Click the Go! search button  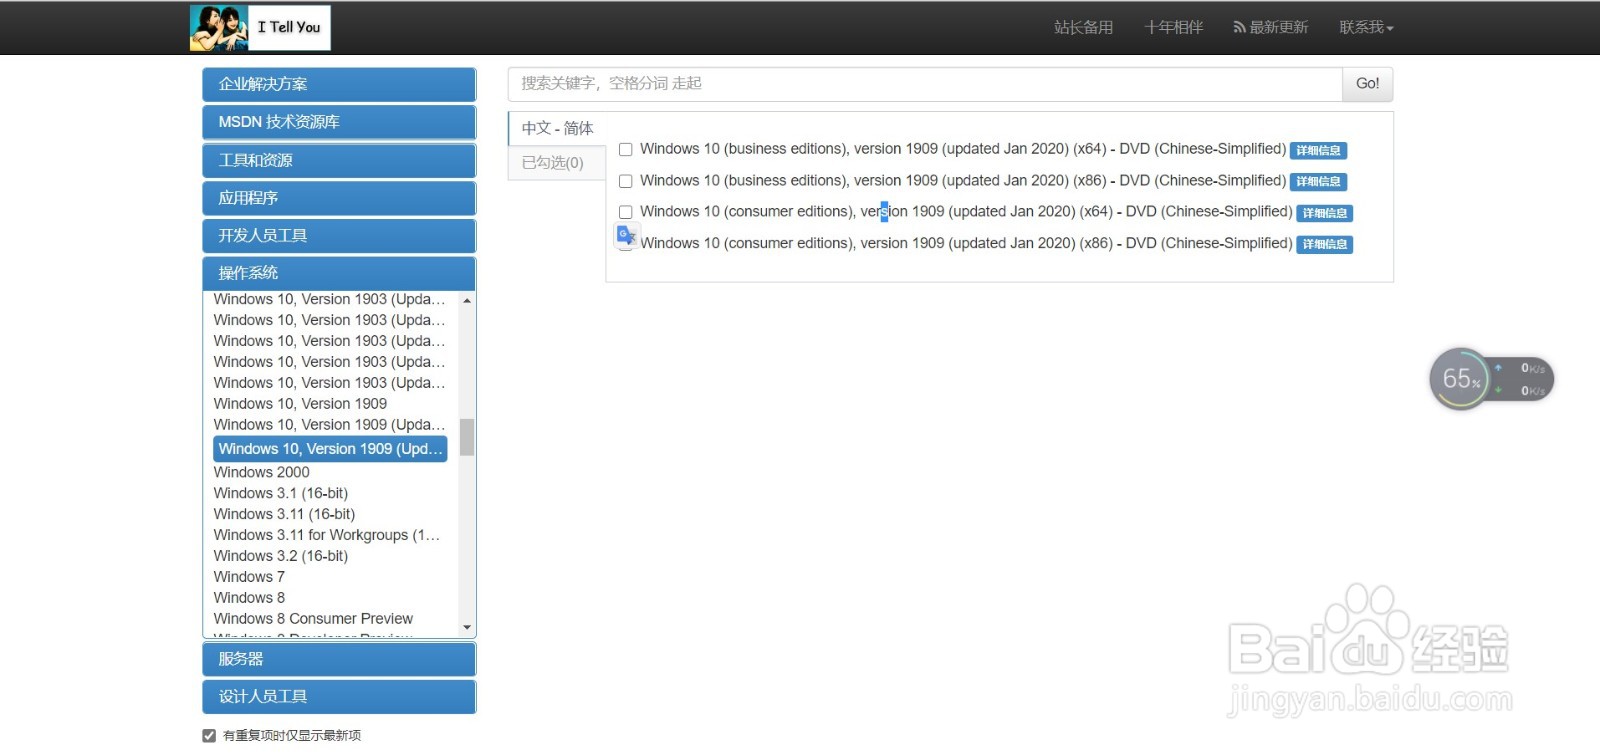pos(1367,84)
